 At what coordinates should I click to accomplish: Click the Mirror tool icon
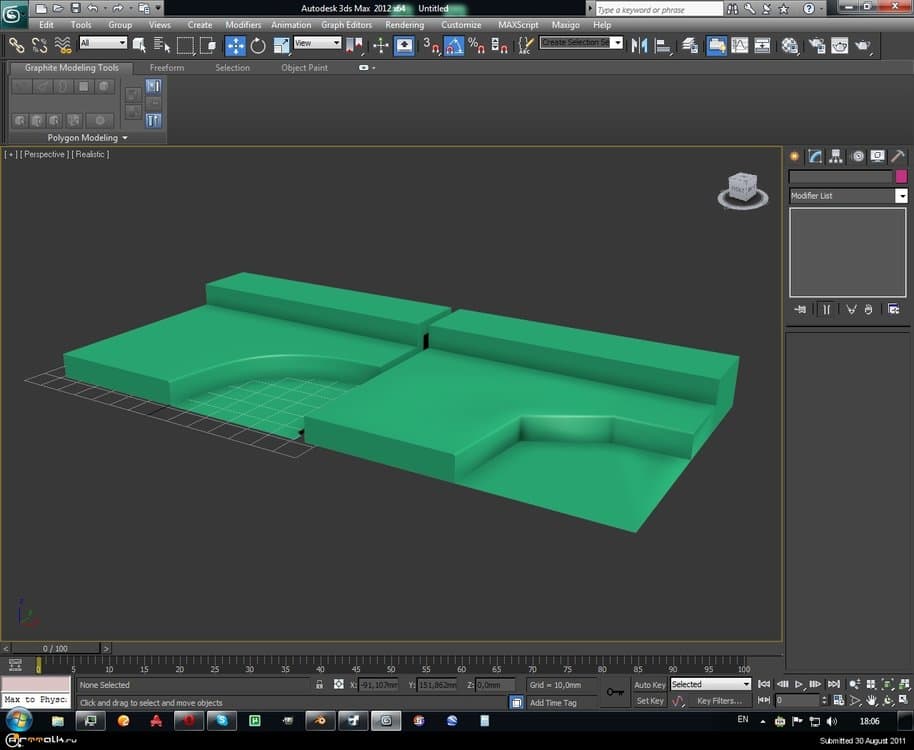click(x=639, y=45)
